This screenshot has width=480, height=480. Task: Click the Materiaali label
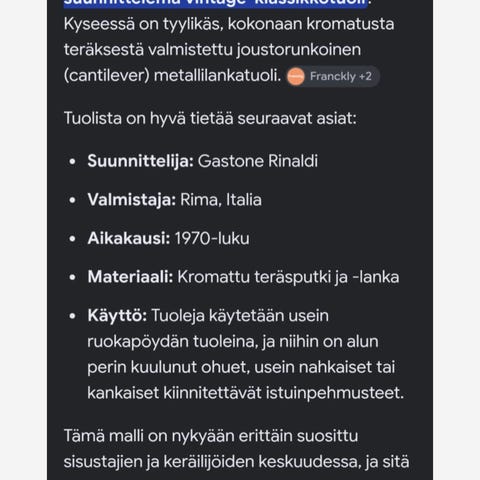click(x=130, y=277)
